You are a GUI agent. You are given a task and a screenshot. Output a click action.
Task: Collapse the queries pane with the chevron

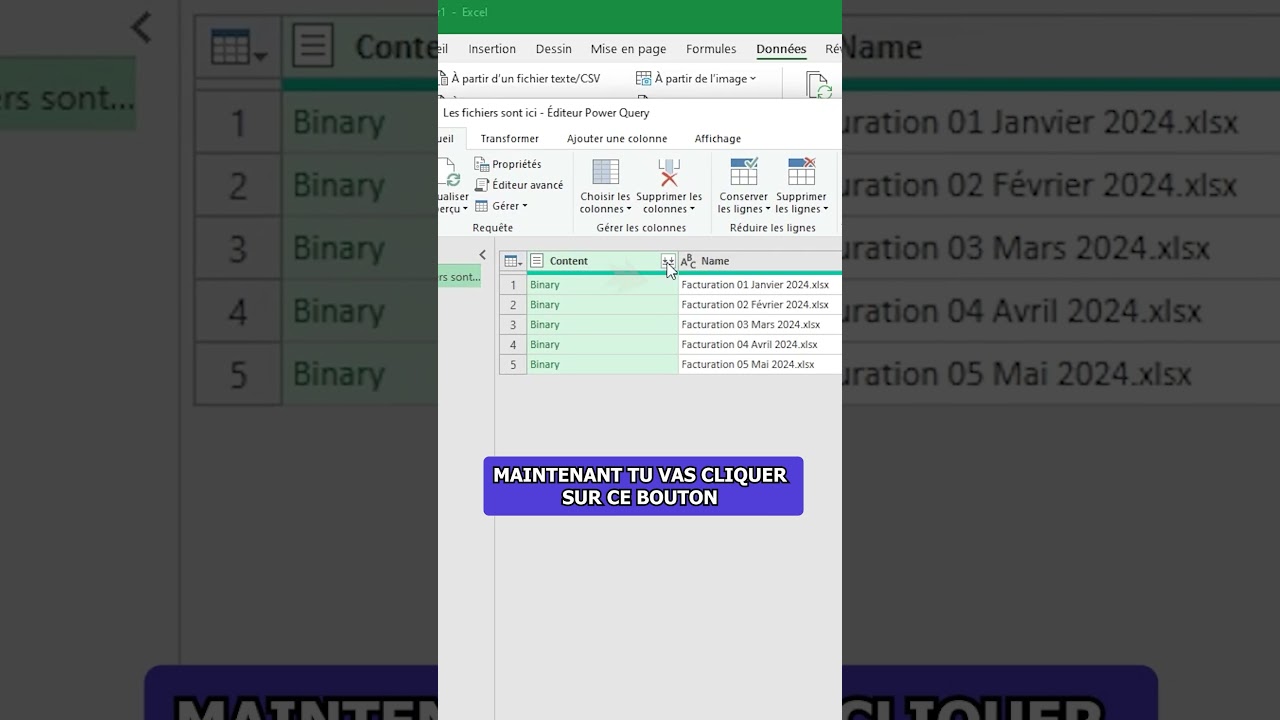[482, 255]
